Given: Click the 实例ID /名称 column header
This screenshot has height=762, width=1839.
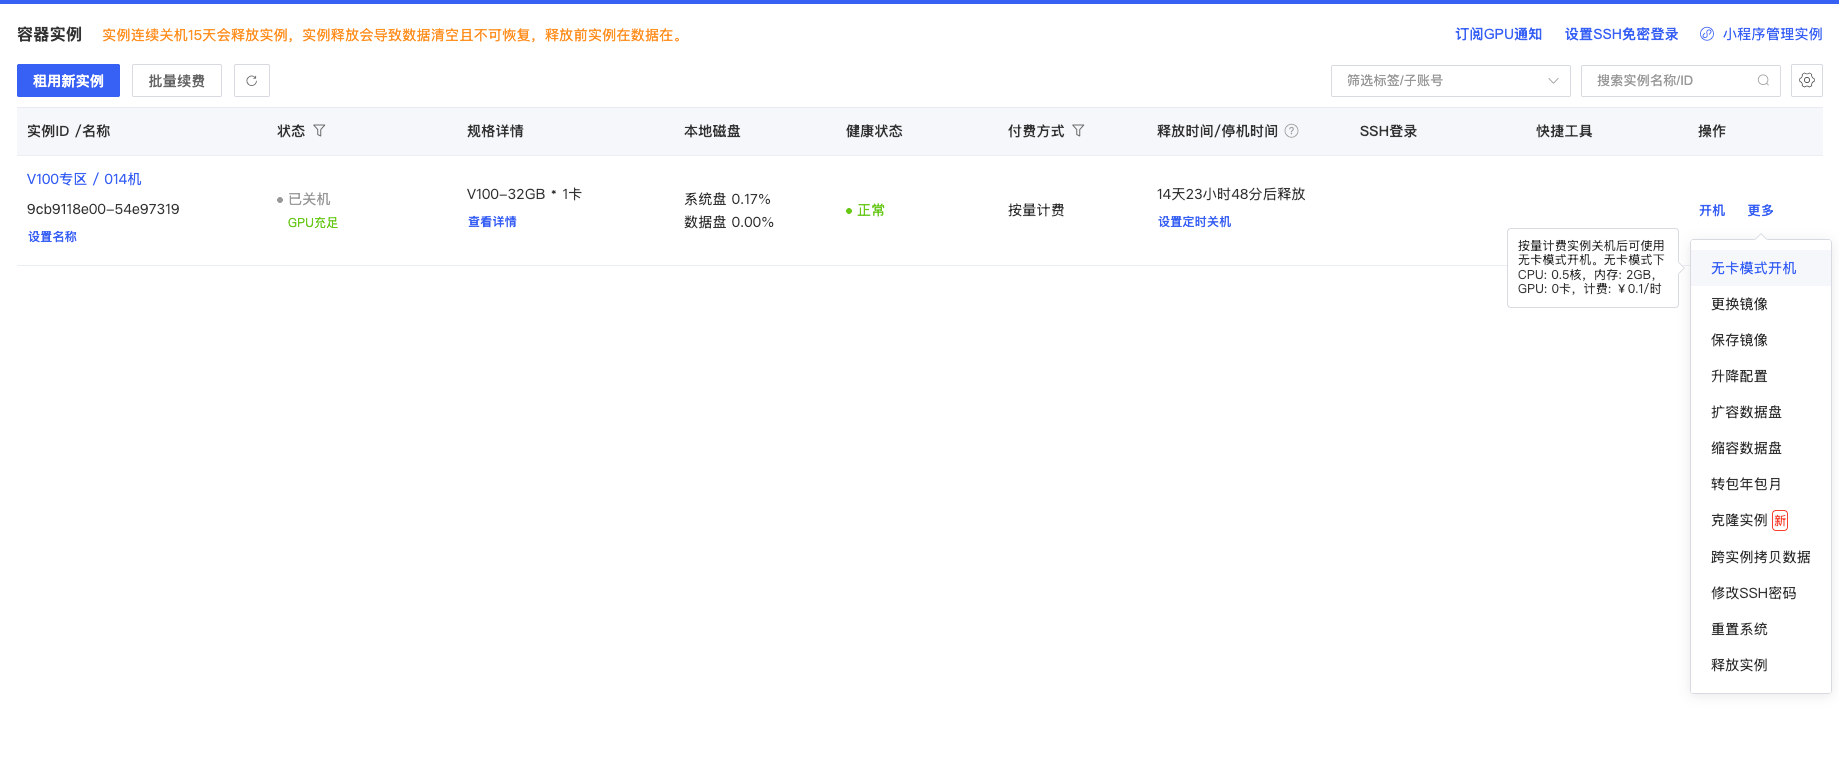Looking at the screenshot, I should [x=69, y=131].
